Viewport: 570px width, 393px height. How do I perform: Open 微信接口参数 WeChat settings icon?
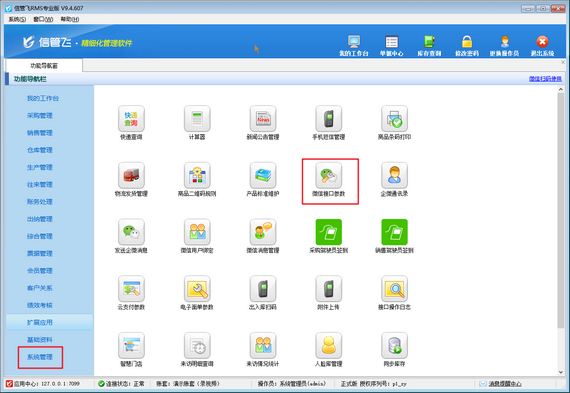click(329, 176)
